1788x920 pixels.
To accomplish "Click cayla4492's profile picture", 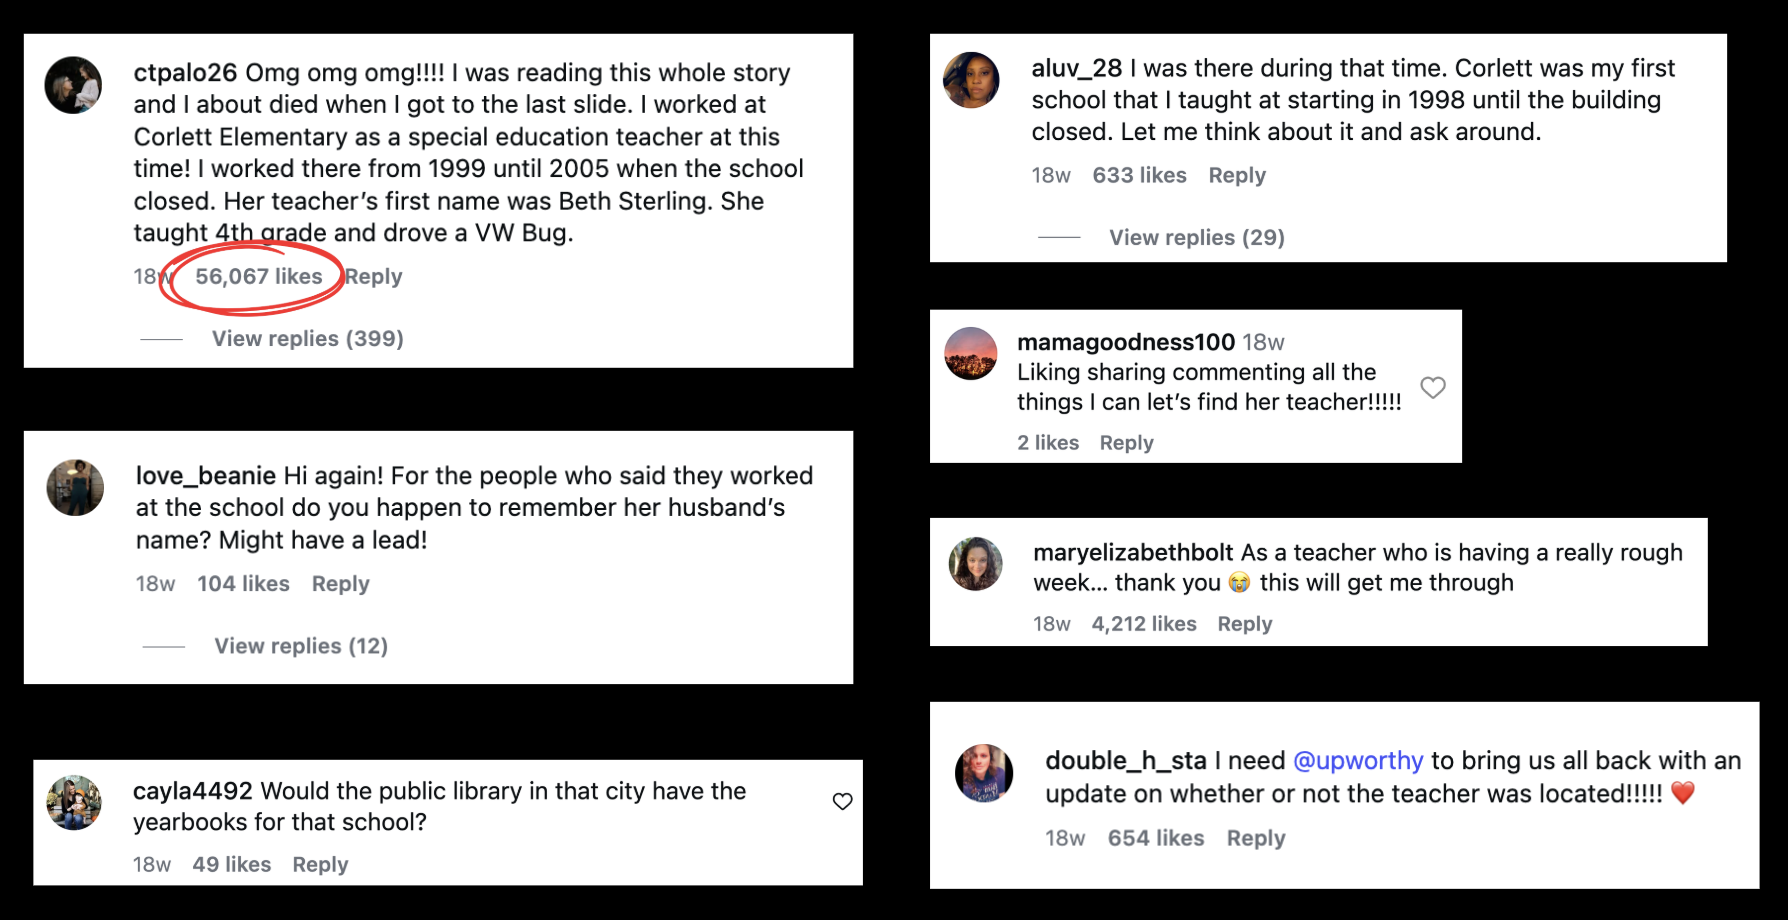I will (x=75, y=802).
